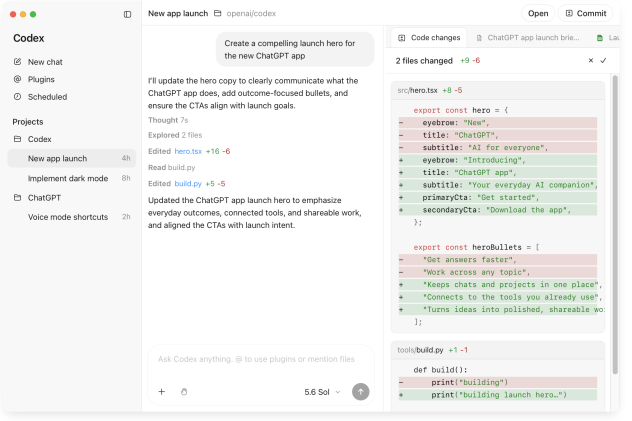
Task: Toggle the sidebar panel icon
Action: pos(127,15)
